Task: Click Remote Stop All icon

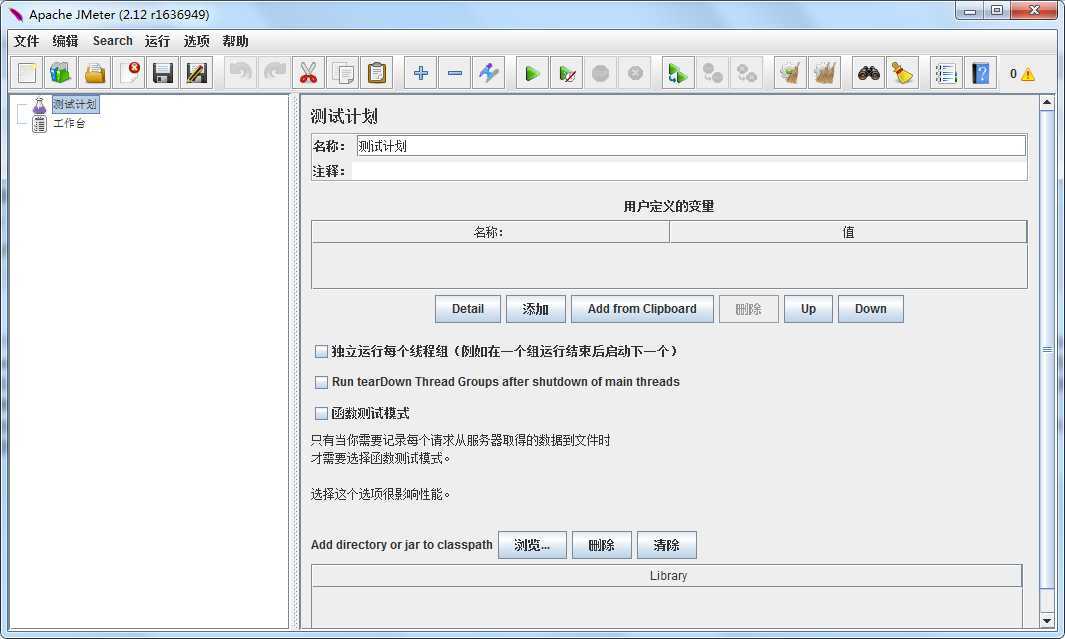Action: [x=712, y=73]
